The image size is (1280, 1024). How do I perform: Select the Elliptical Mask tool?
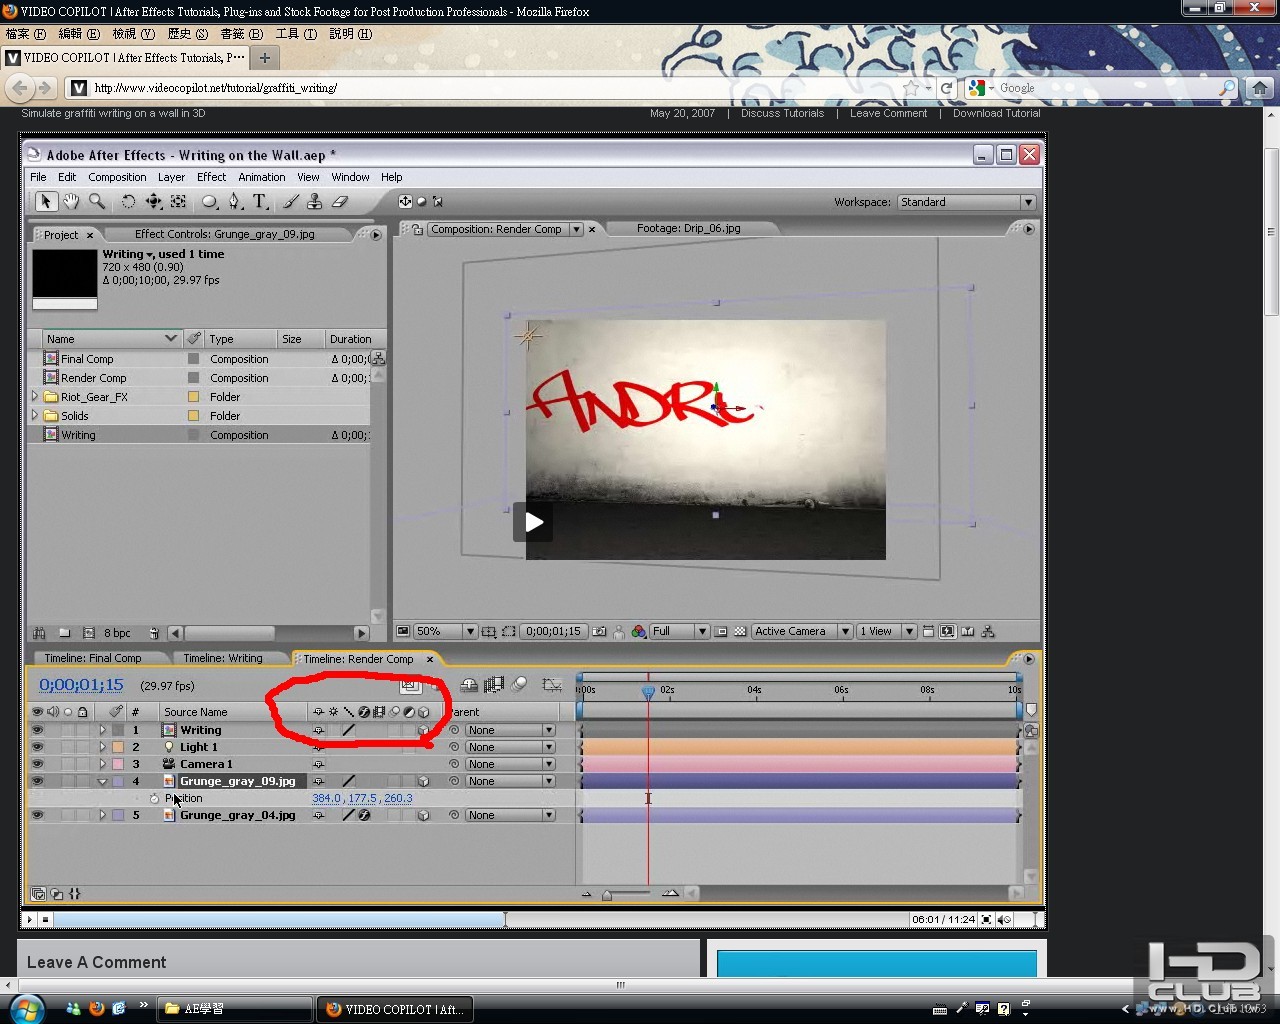pos(209,202)
